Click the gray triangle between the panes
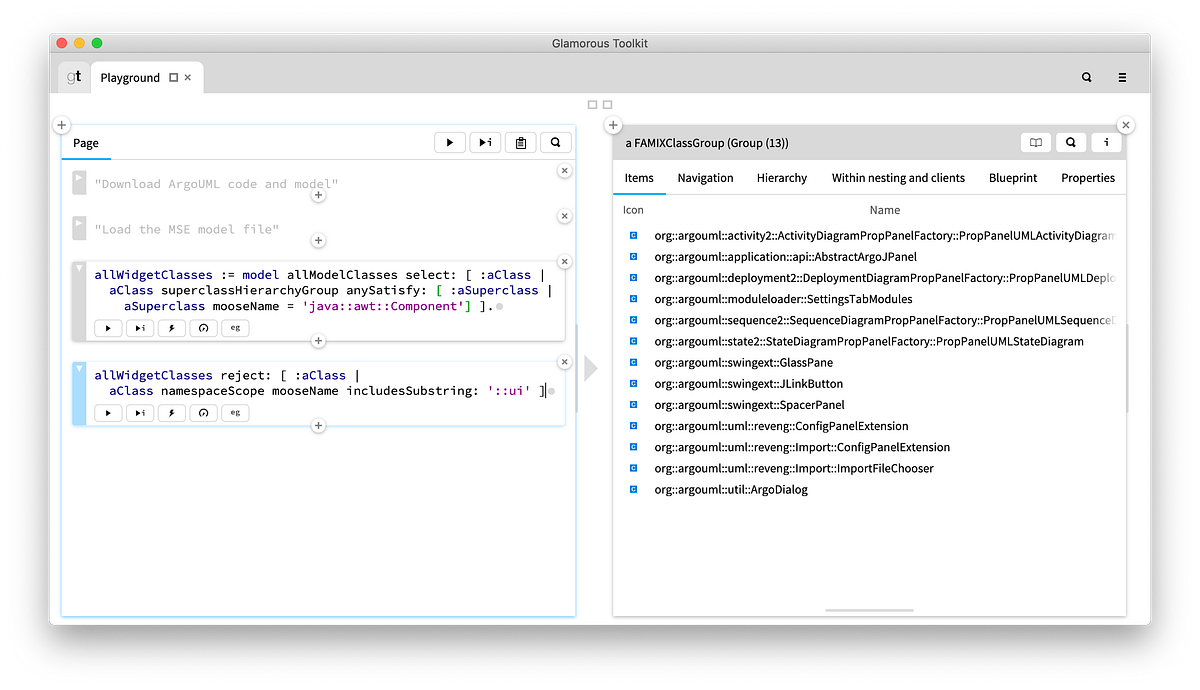The image size is (1200, 690). 590,368
